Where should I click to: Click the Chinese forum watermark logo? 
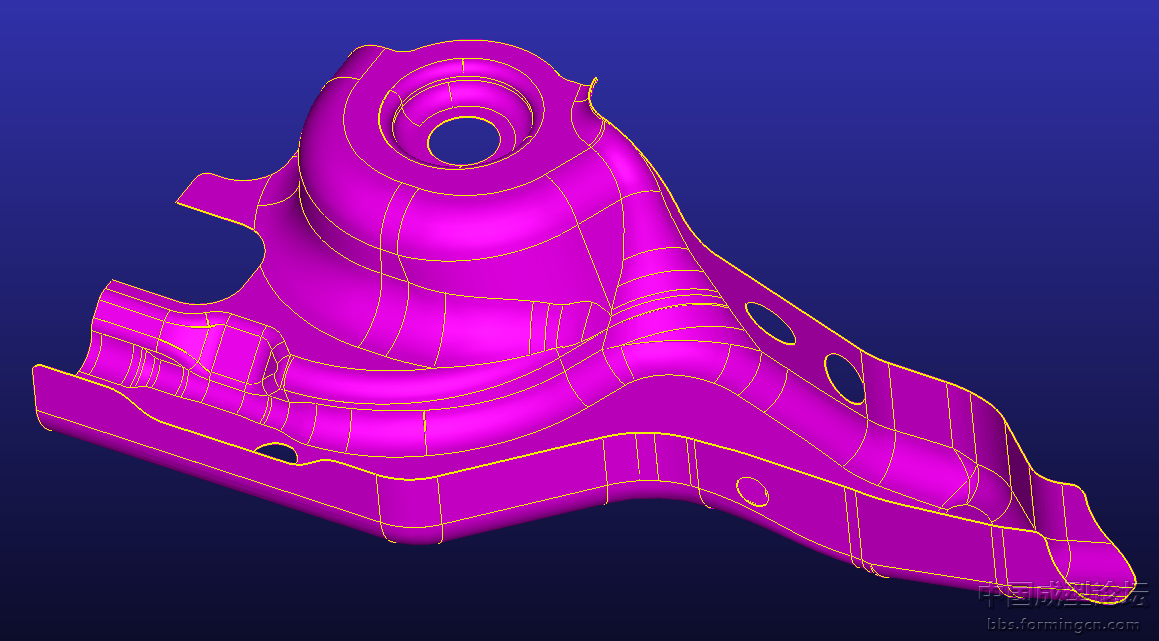coord(1062,595)
